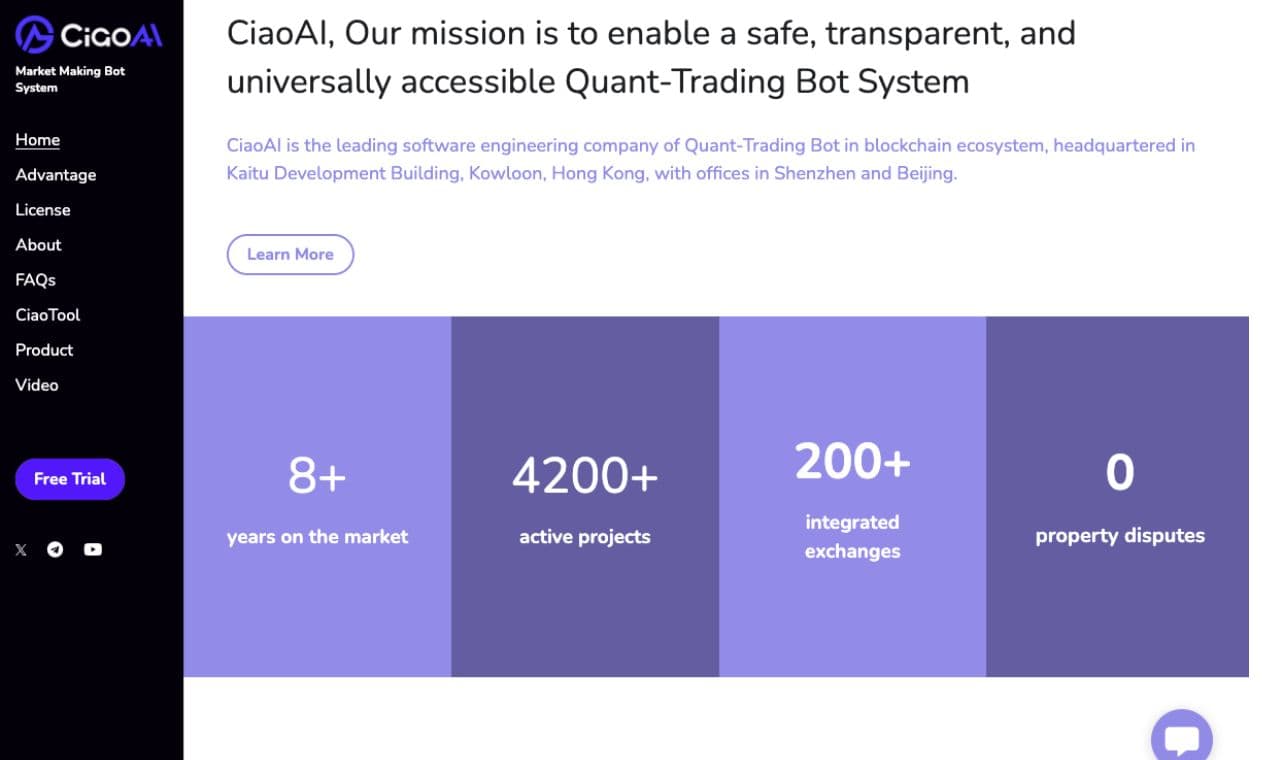Select the 0 property disputes tile

pos(1117,497)
